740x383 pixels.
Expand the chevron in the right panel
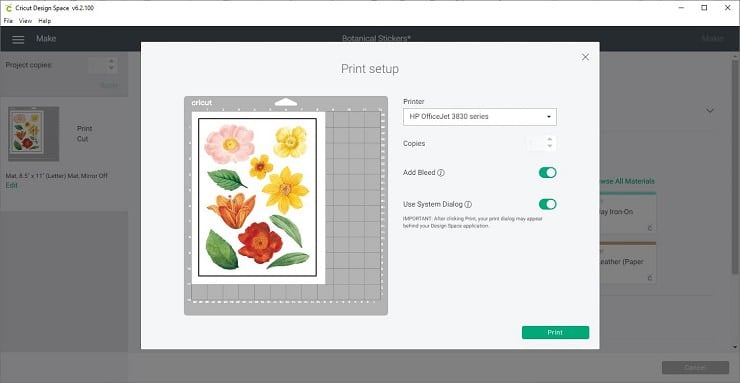click(709, 110)
